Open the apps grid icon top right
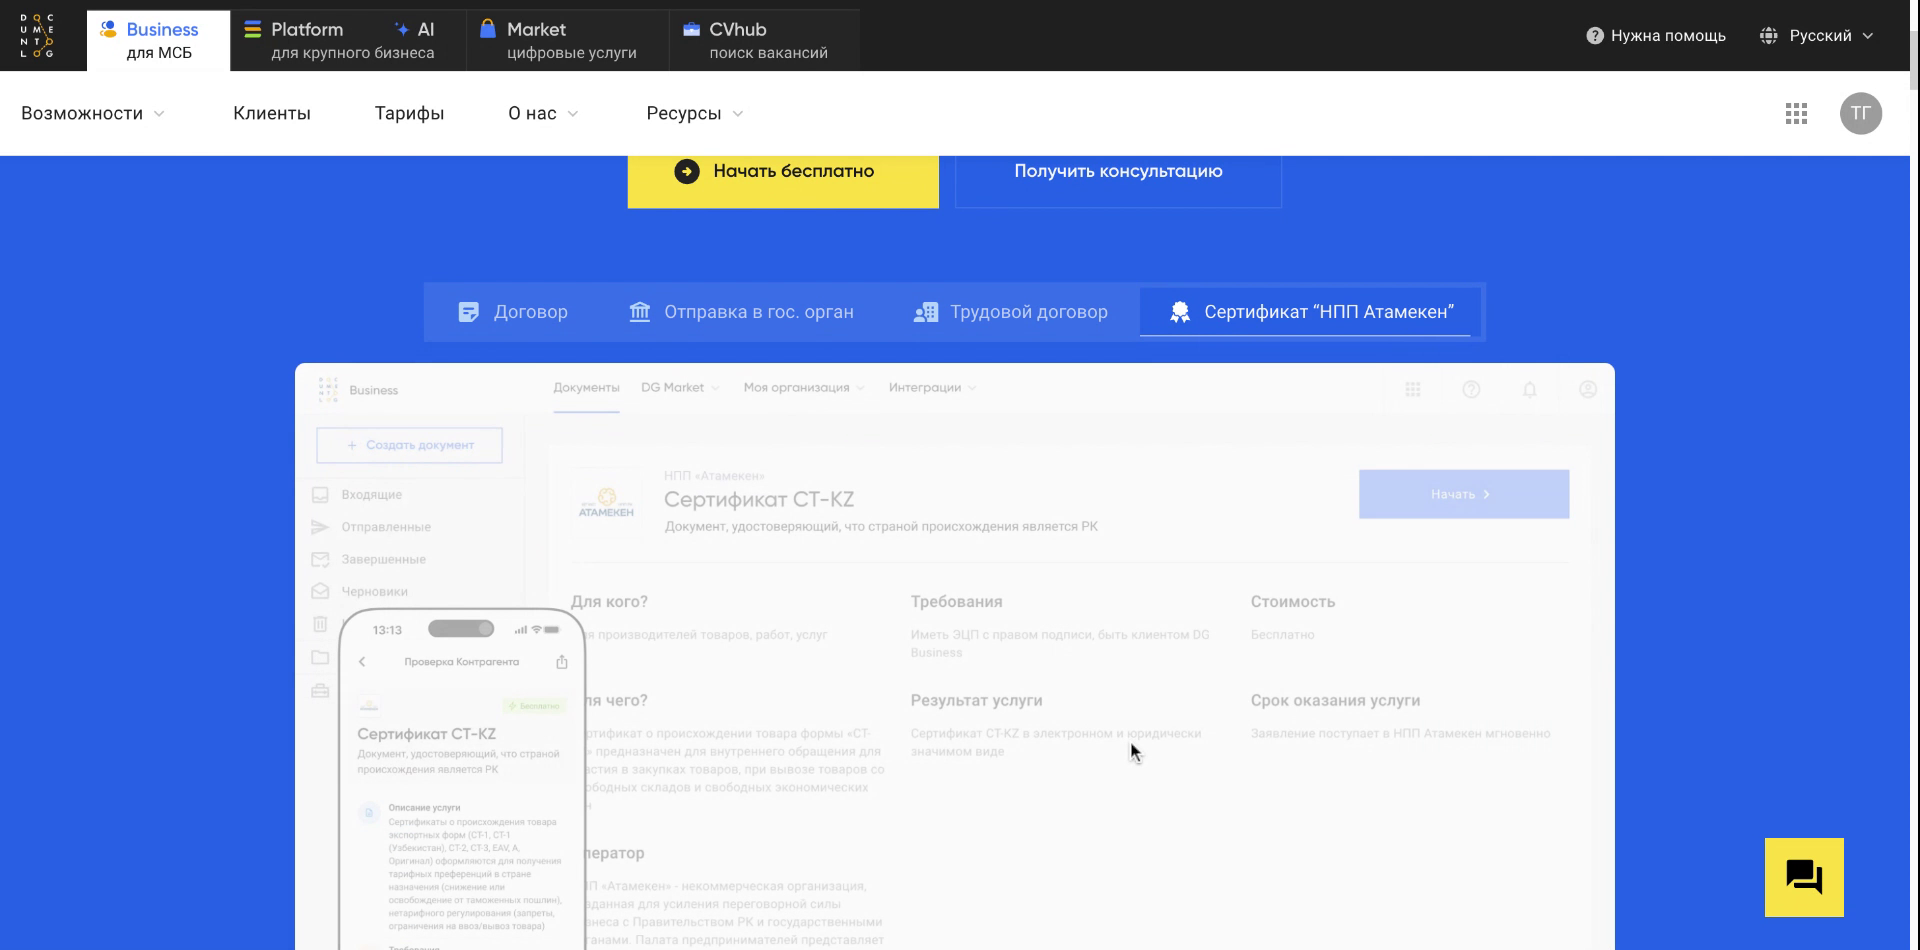Screen dimensions: 1920x950 coord(1797,113)
